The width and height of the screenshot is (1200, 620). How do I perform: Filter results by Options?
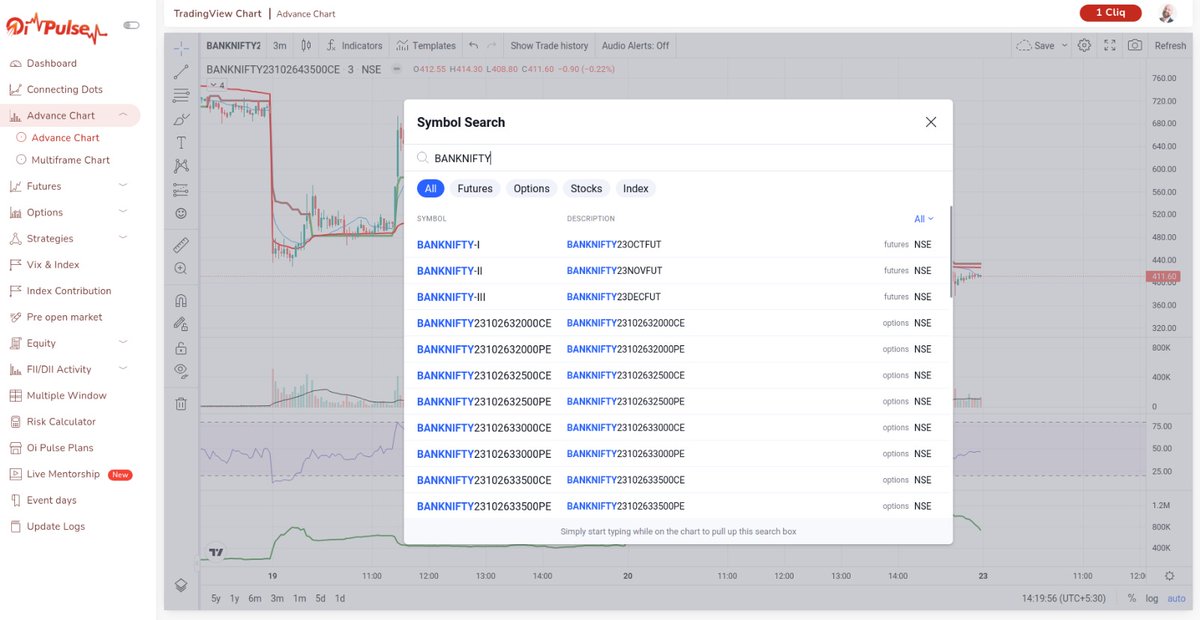click(x=532, y=188)
